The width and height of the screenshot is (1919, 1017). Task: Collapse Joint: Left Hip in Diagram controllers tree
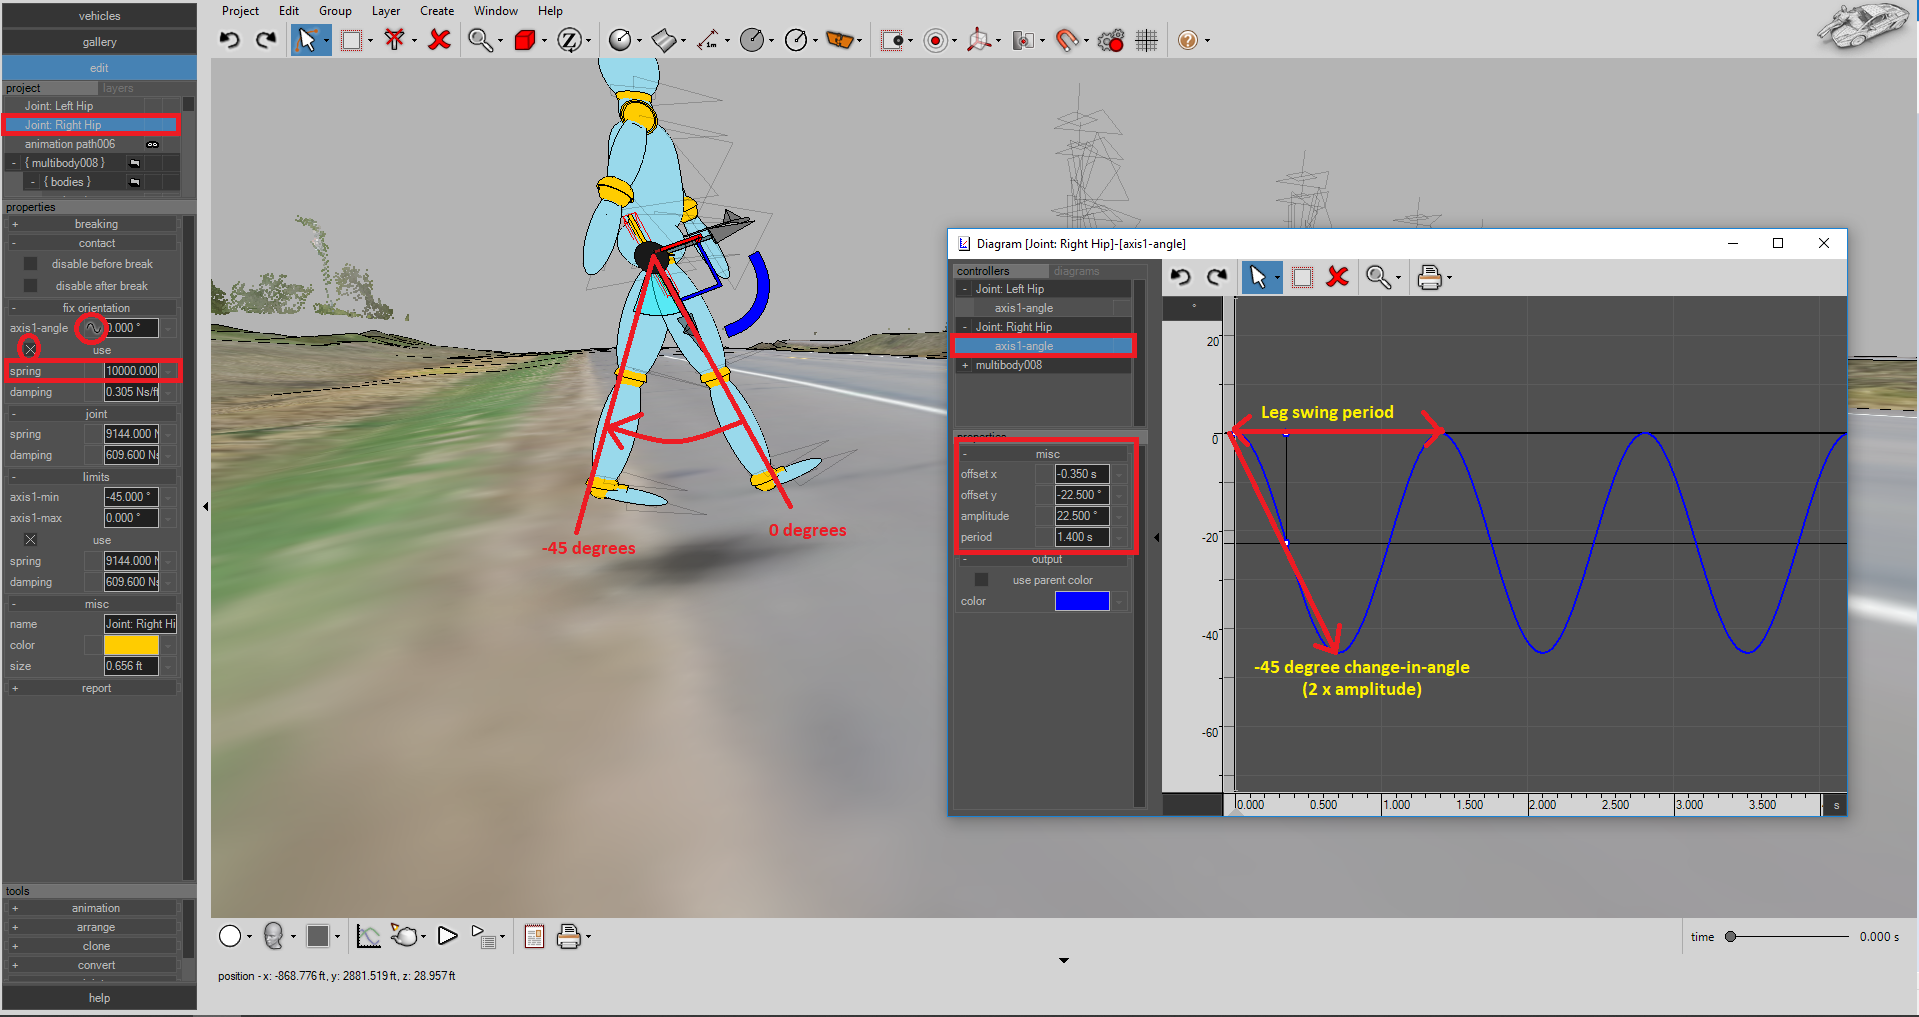coord(965,289)
